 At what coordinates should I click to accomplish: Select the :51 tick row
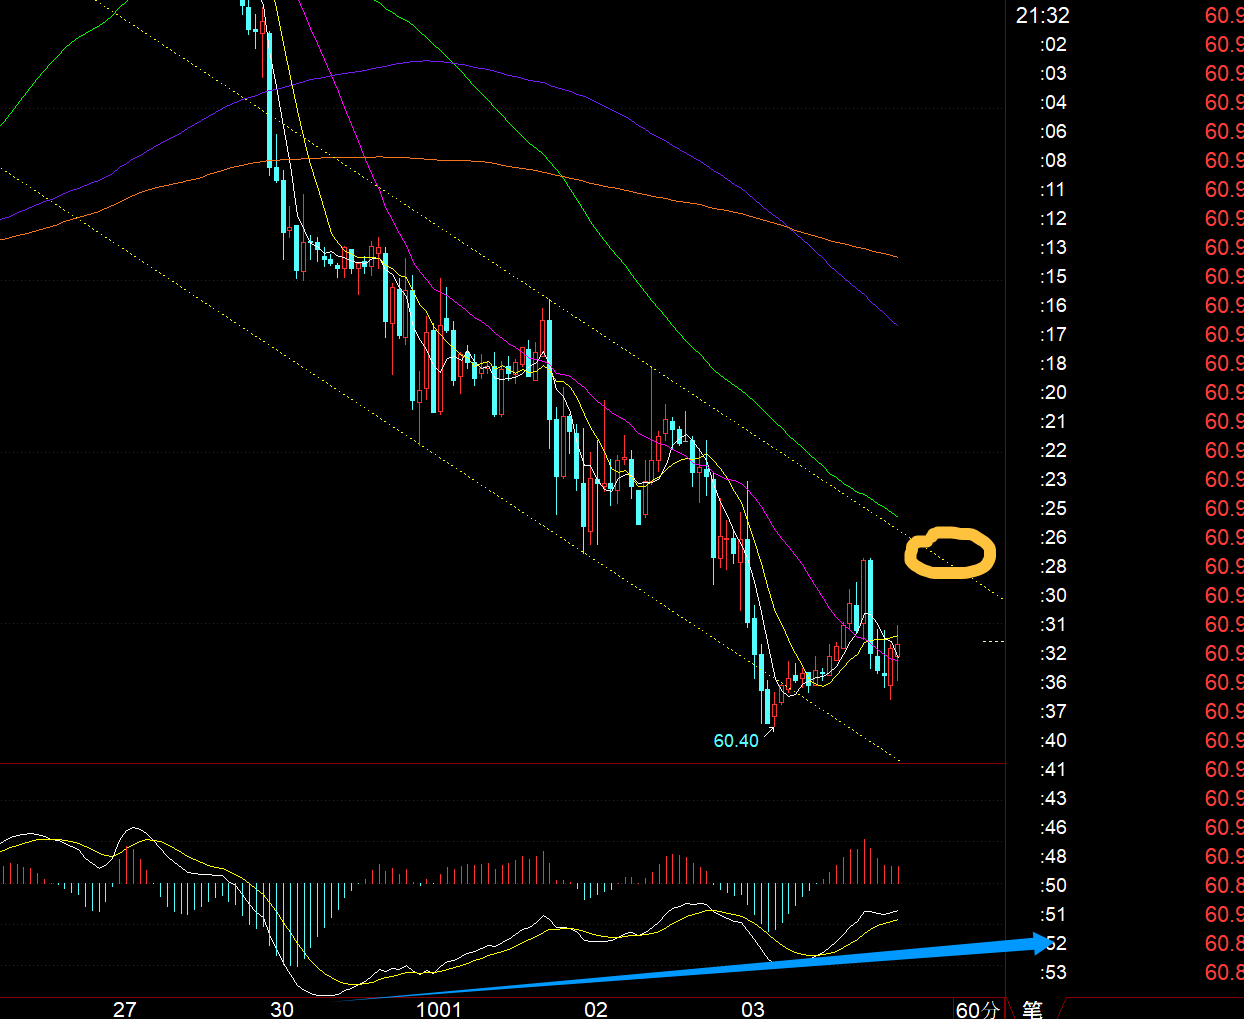click(1125, 914)
